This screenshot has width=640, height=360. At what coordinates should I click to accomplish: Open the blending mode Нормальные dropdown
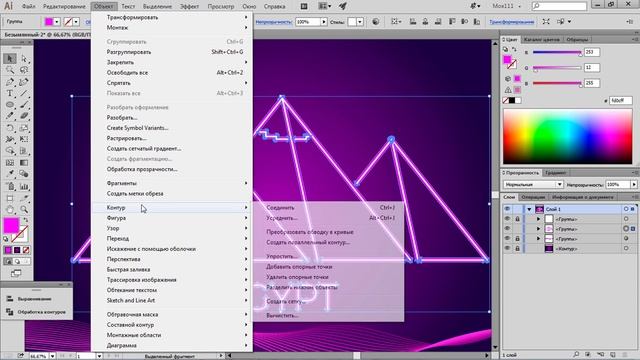pyautogui.click(x=533, y=184)
